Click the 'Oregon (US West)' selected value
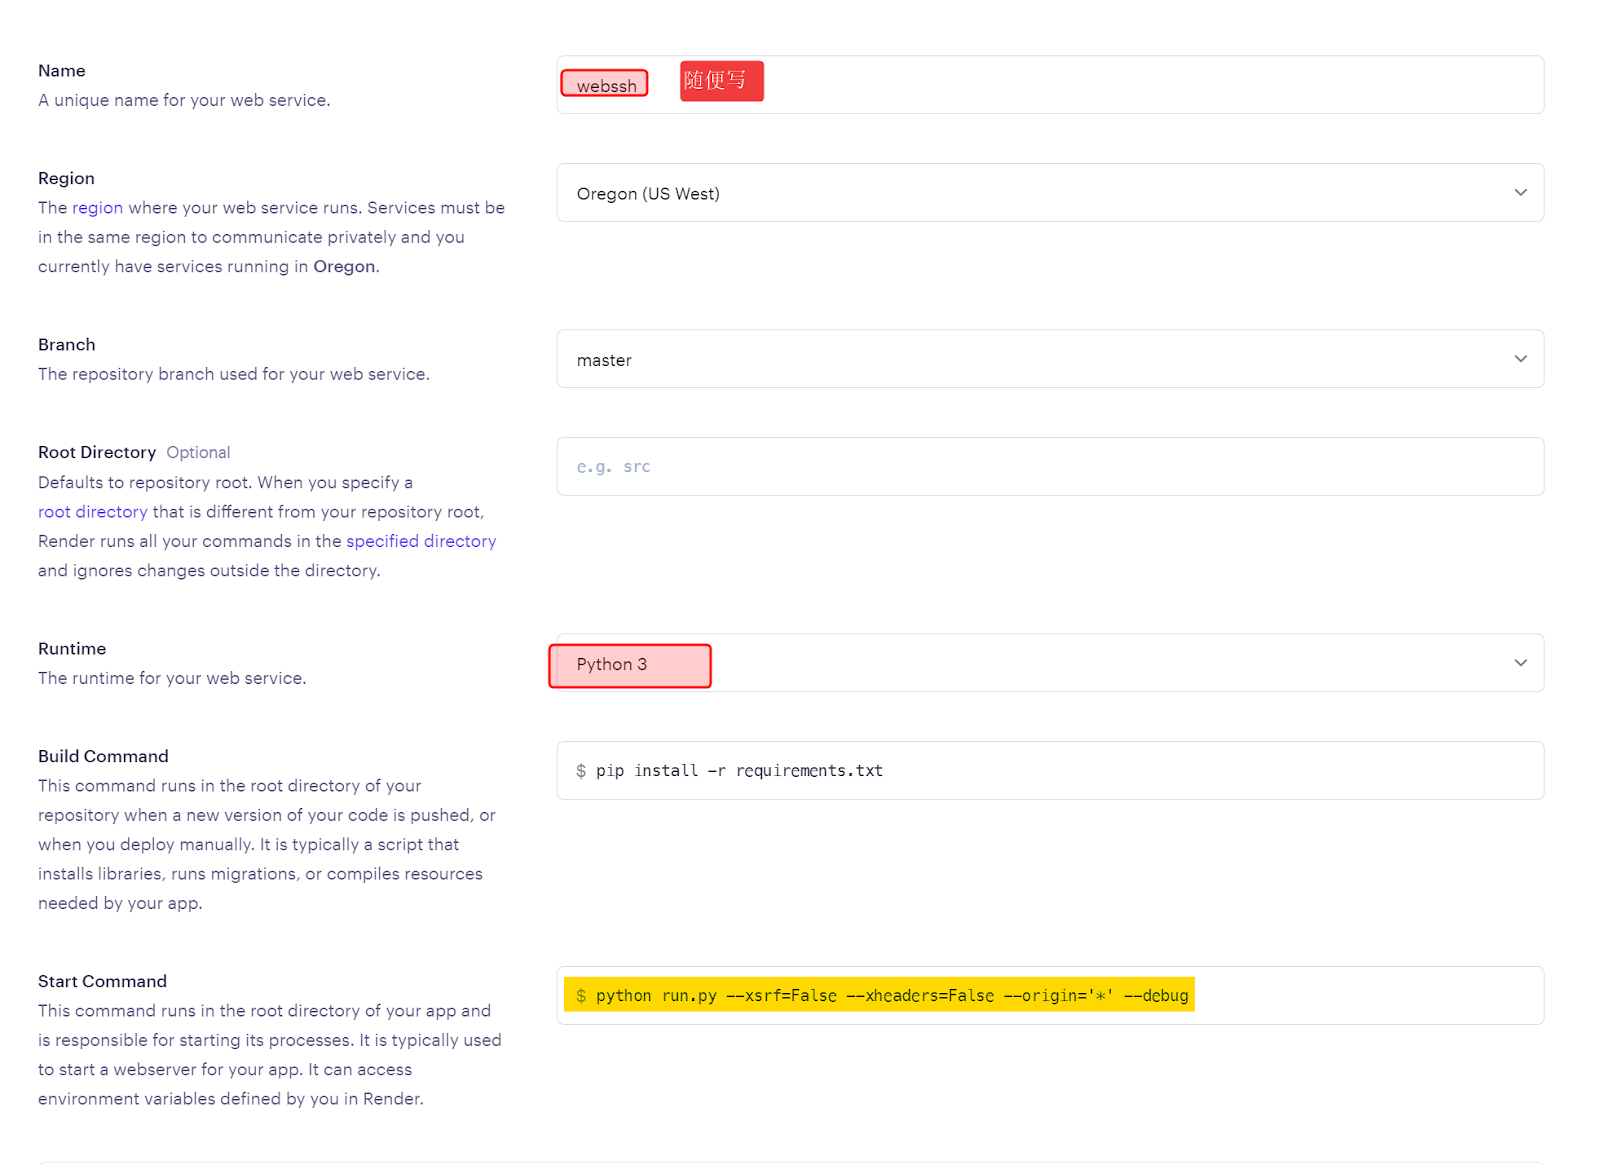The width and height of the screenshot is (1600, 1165). pos(648,194)
